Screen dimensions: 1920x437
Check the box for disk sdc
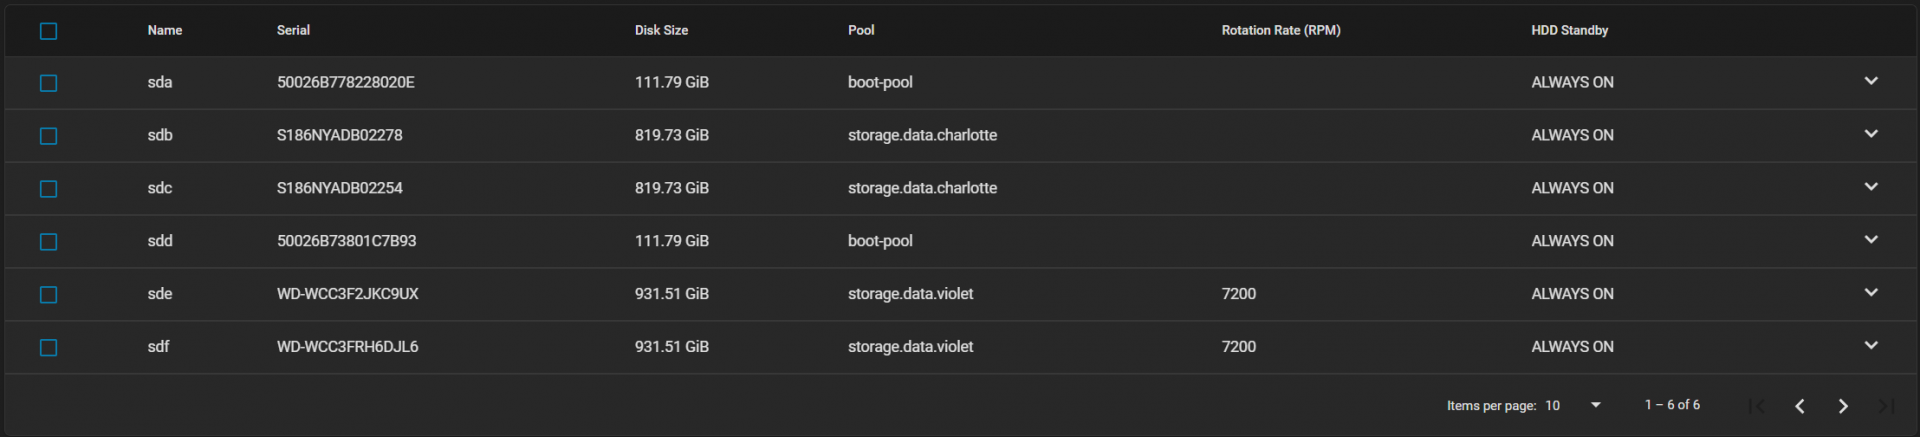48,189
